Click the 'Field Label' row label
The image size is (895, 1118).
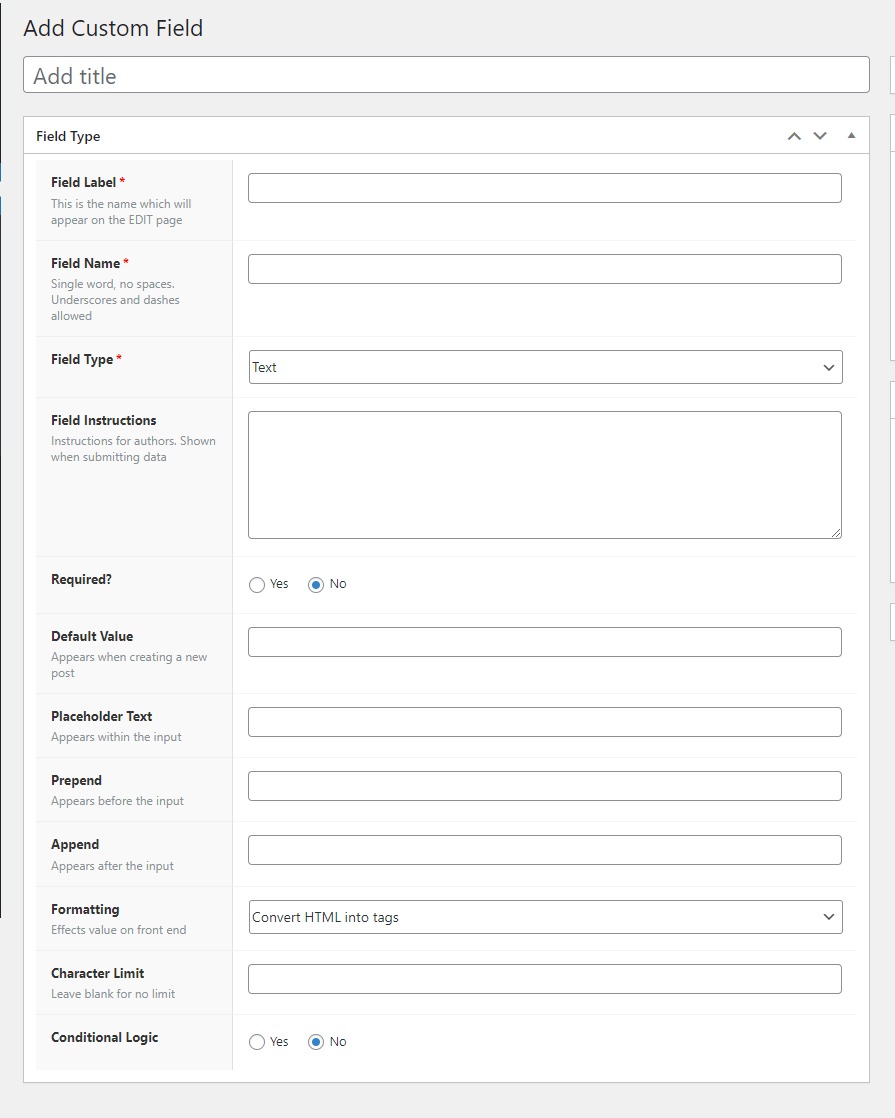[83, 183]
